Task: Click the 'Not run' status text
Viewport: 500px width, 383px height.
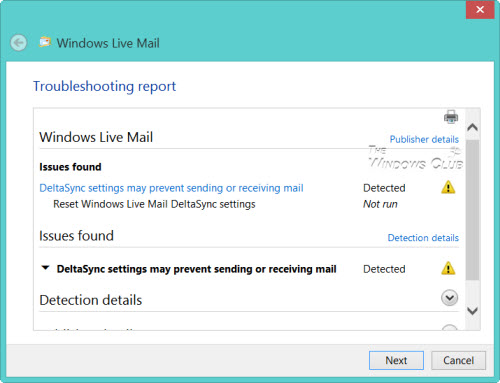Action: (380, 204)
